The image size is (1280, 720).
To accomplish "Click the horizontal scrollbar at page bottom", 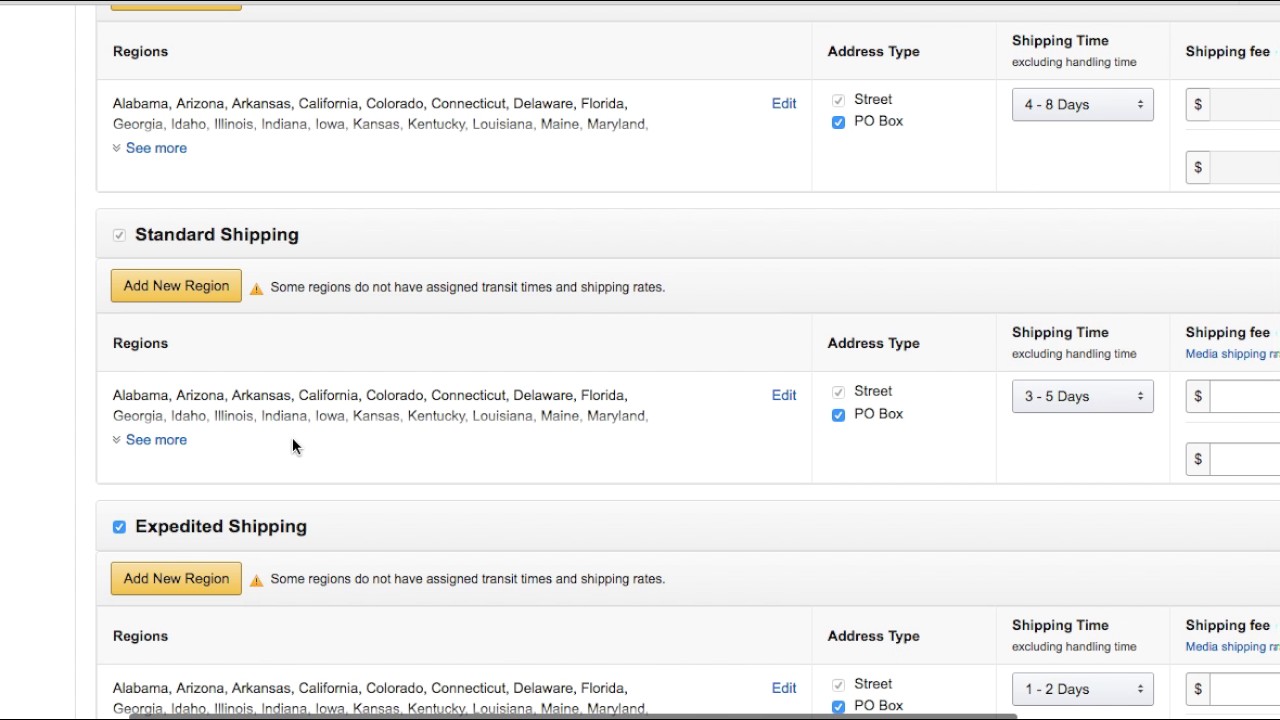I will 570,716.
